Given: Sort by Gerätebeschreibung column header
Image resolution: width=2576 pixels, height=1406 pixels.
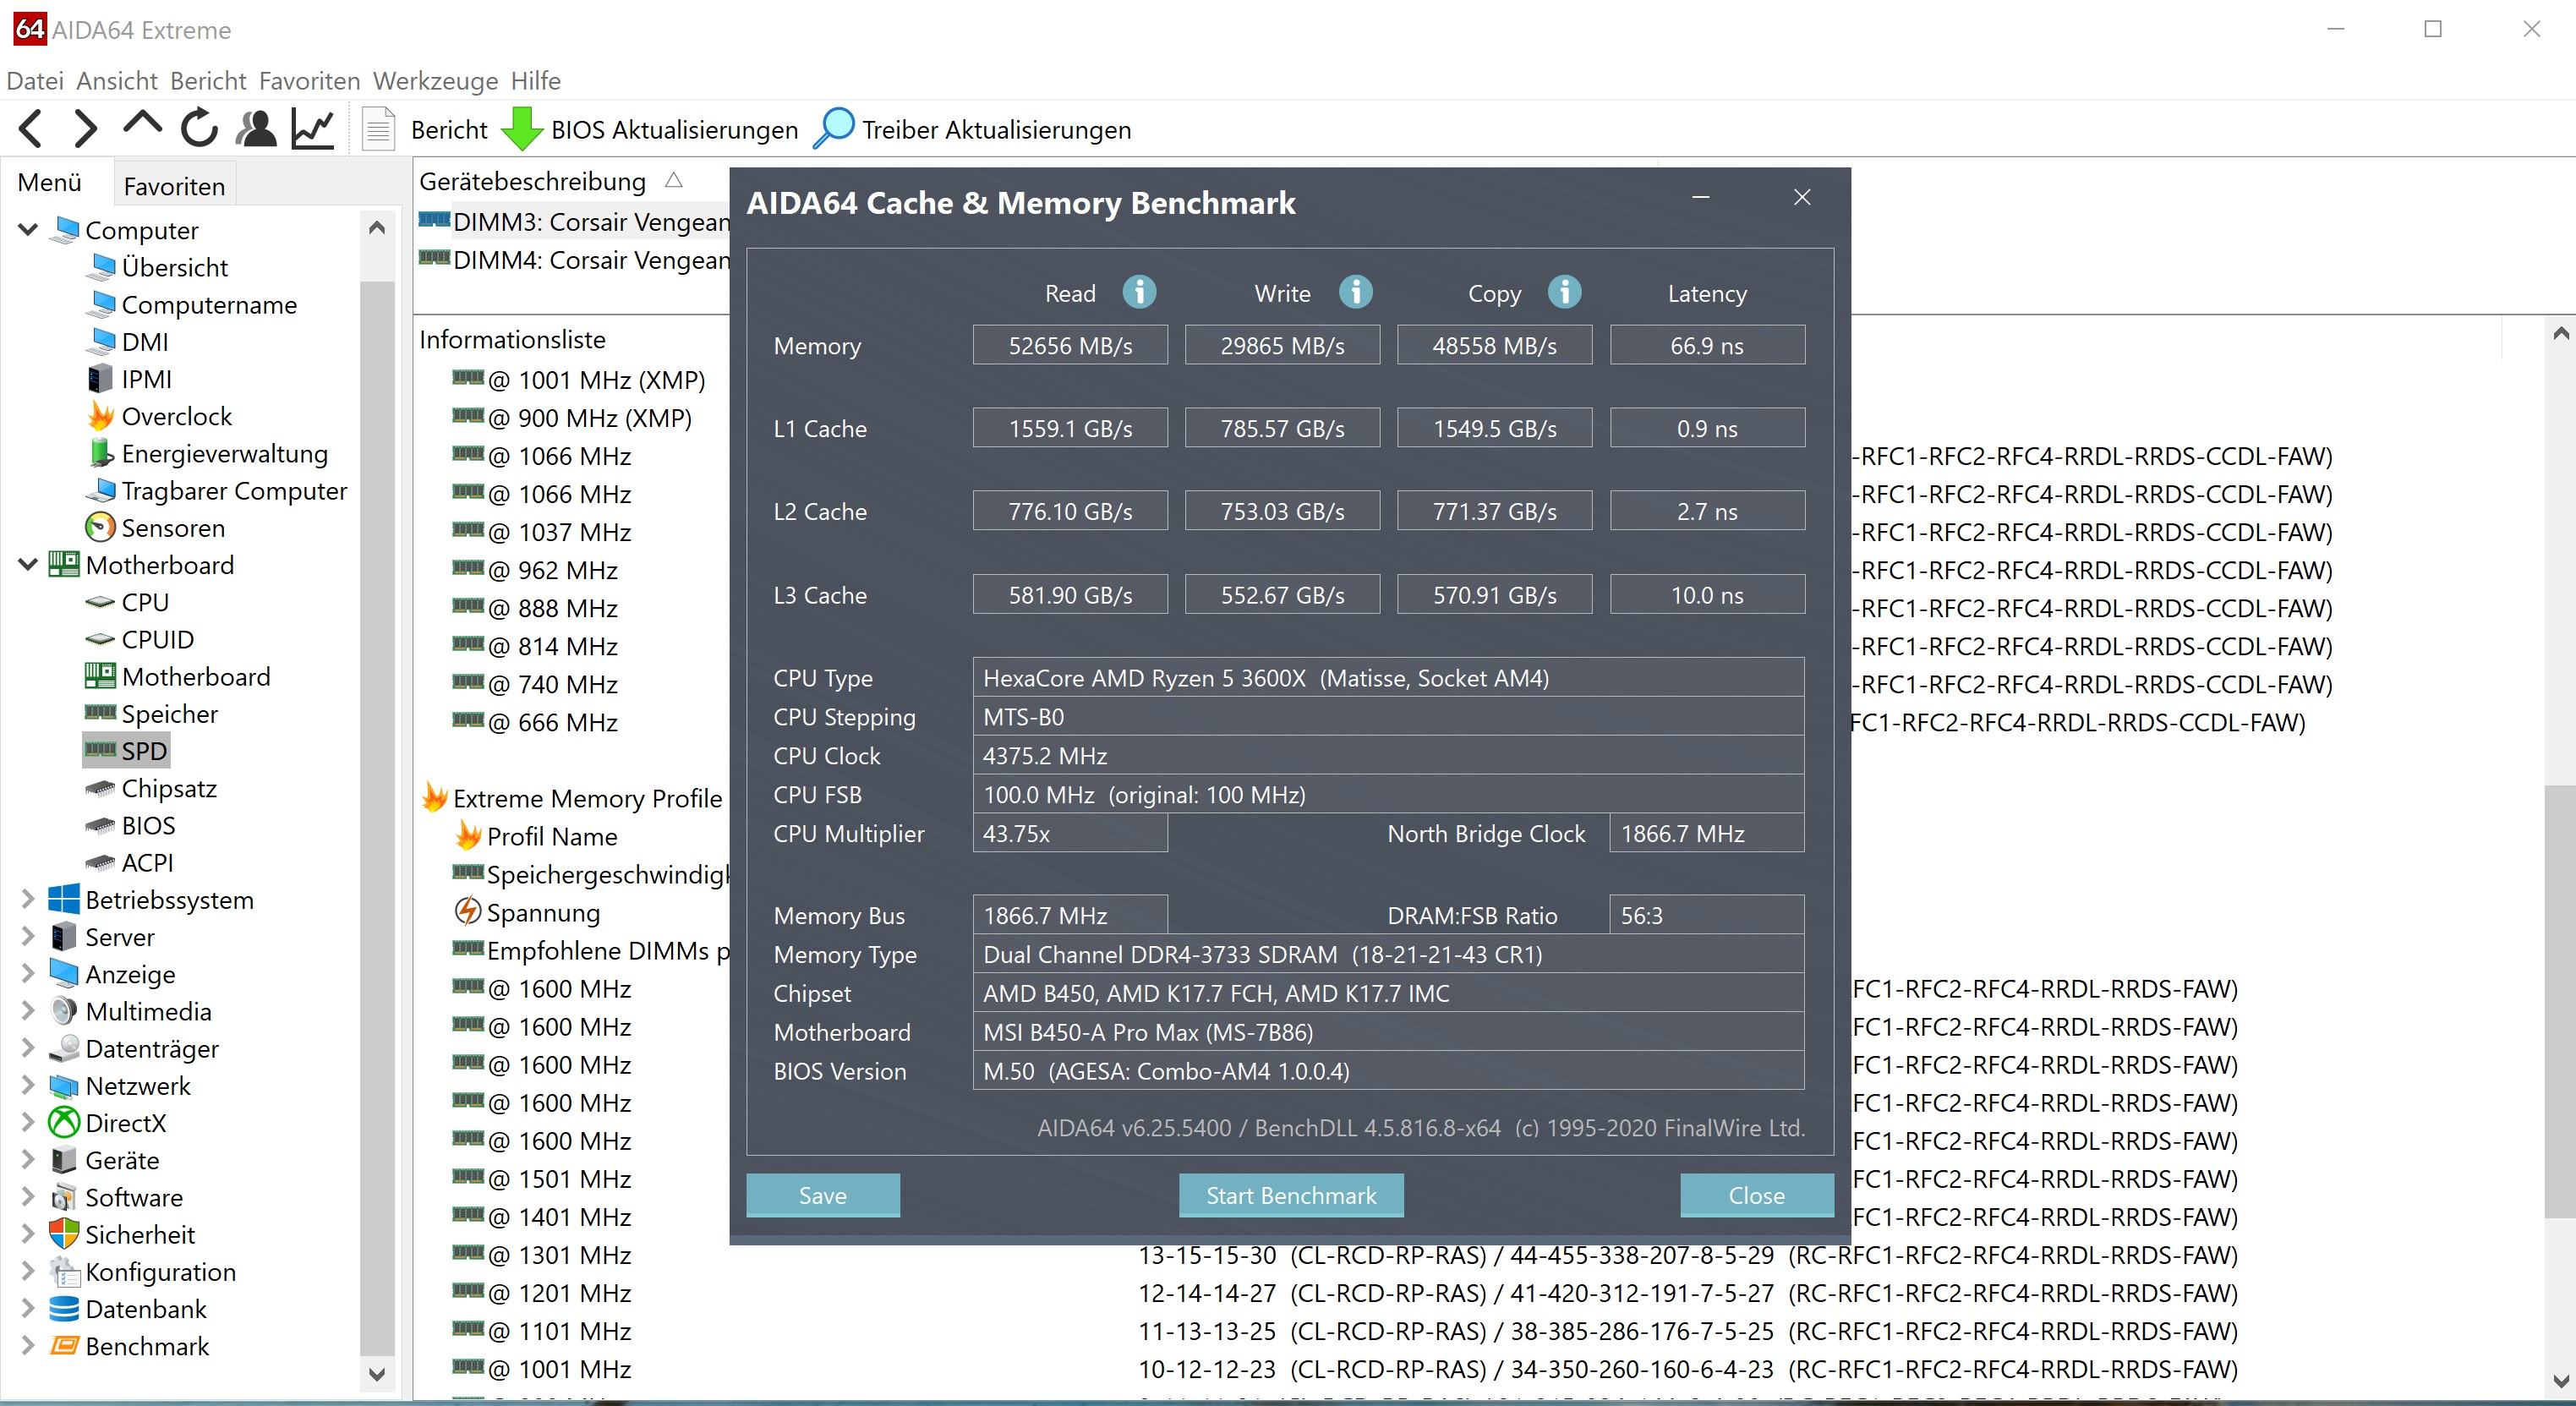Looking at the screenshot, I should tap(532, 182).
